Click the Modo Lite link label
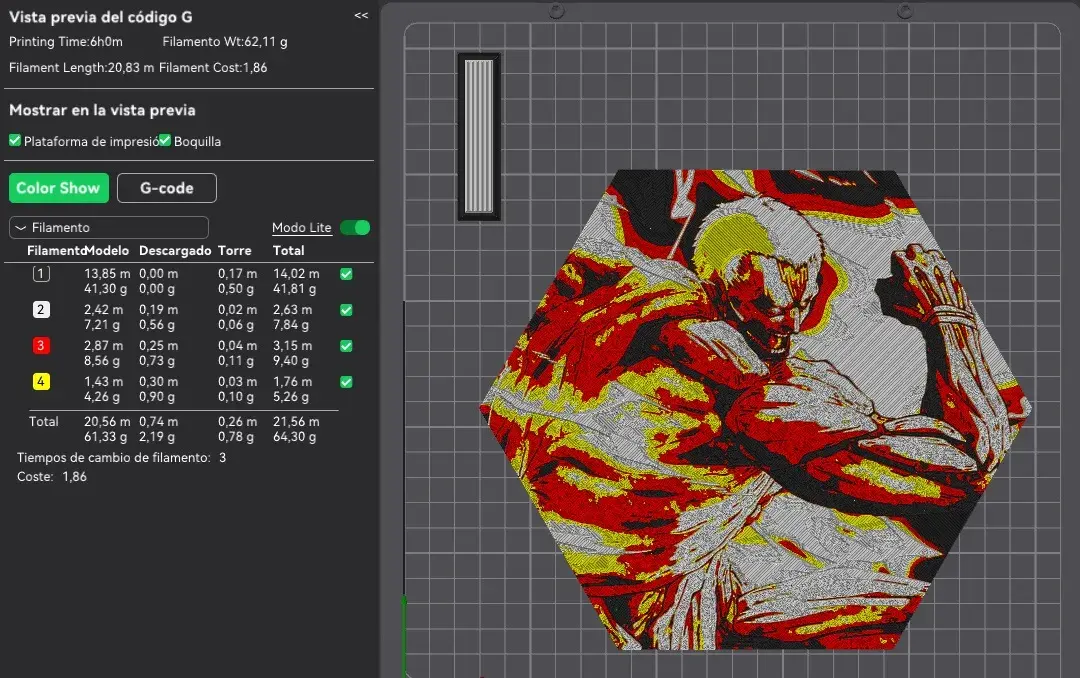Viewport: 1080px width, 678px height. (x=302, y=227)
